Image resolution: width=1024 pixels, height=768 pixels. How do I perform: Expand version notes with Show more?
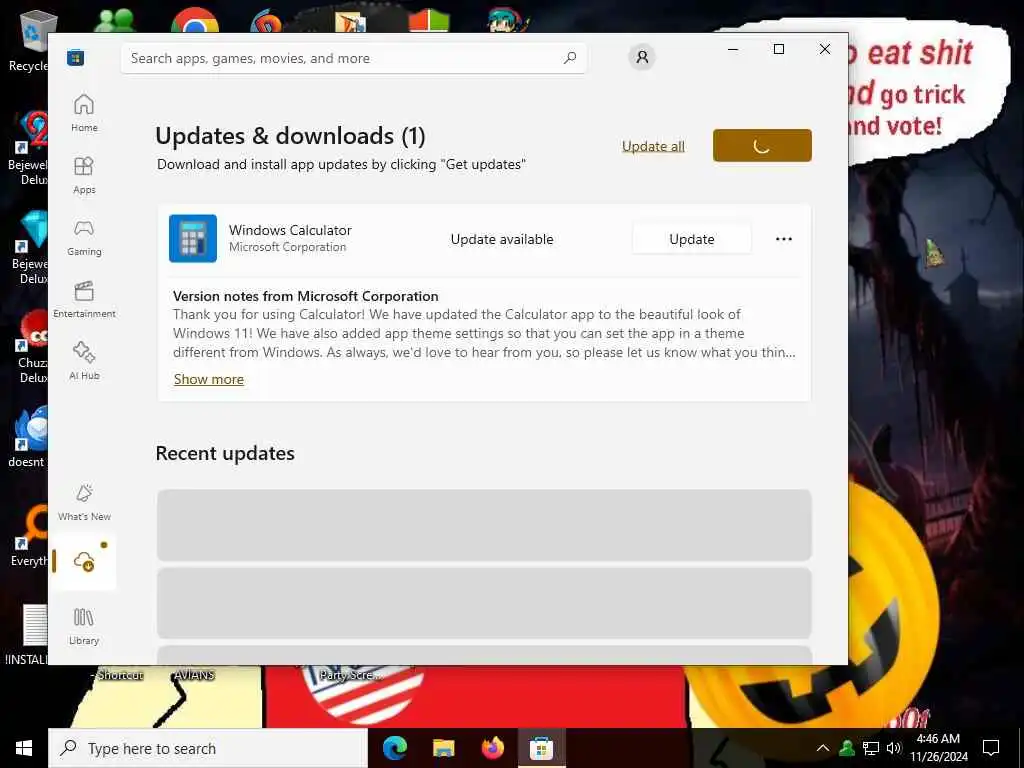(x=208, y=379)
